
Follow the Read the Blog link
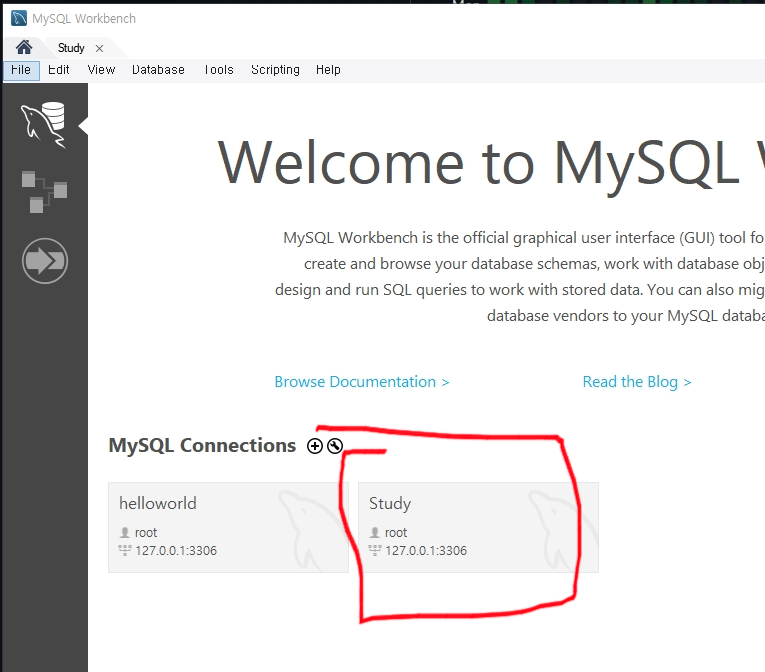[x=637, y=382]
